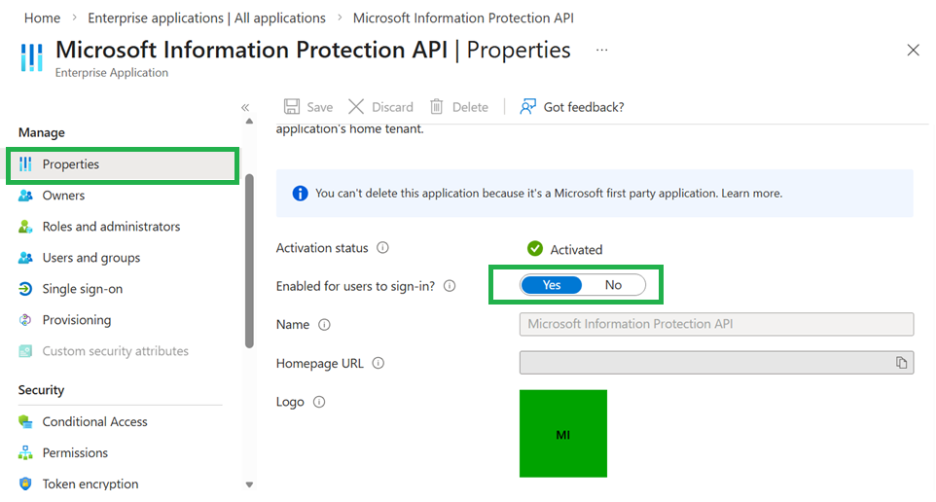Go to Home breadcrumb
Viewport: 936px width, 502px height.
pyautogui.click(x=42, y=18)
